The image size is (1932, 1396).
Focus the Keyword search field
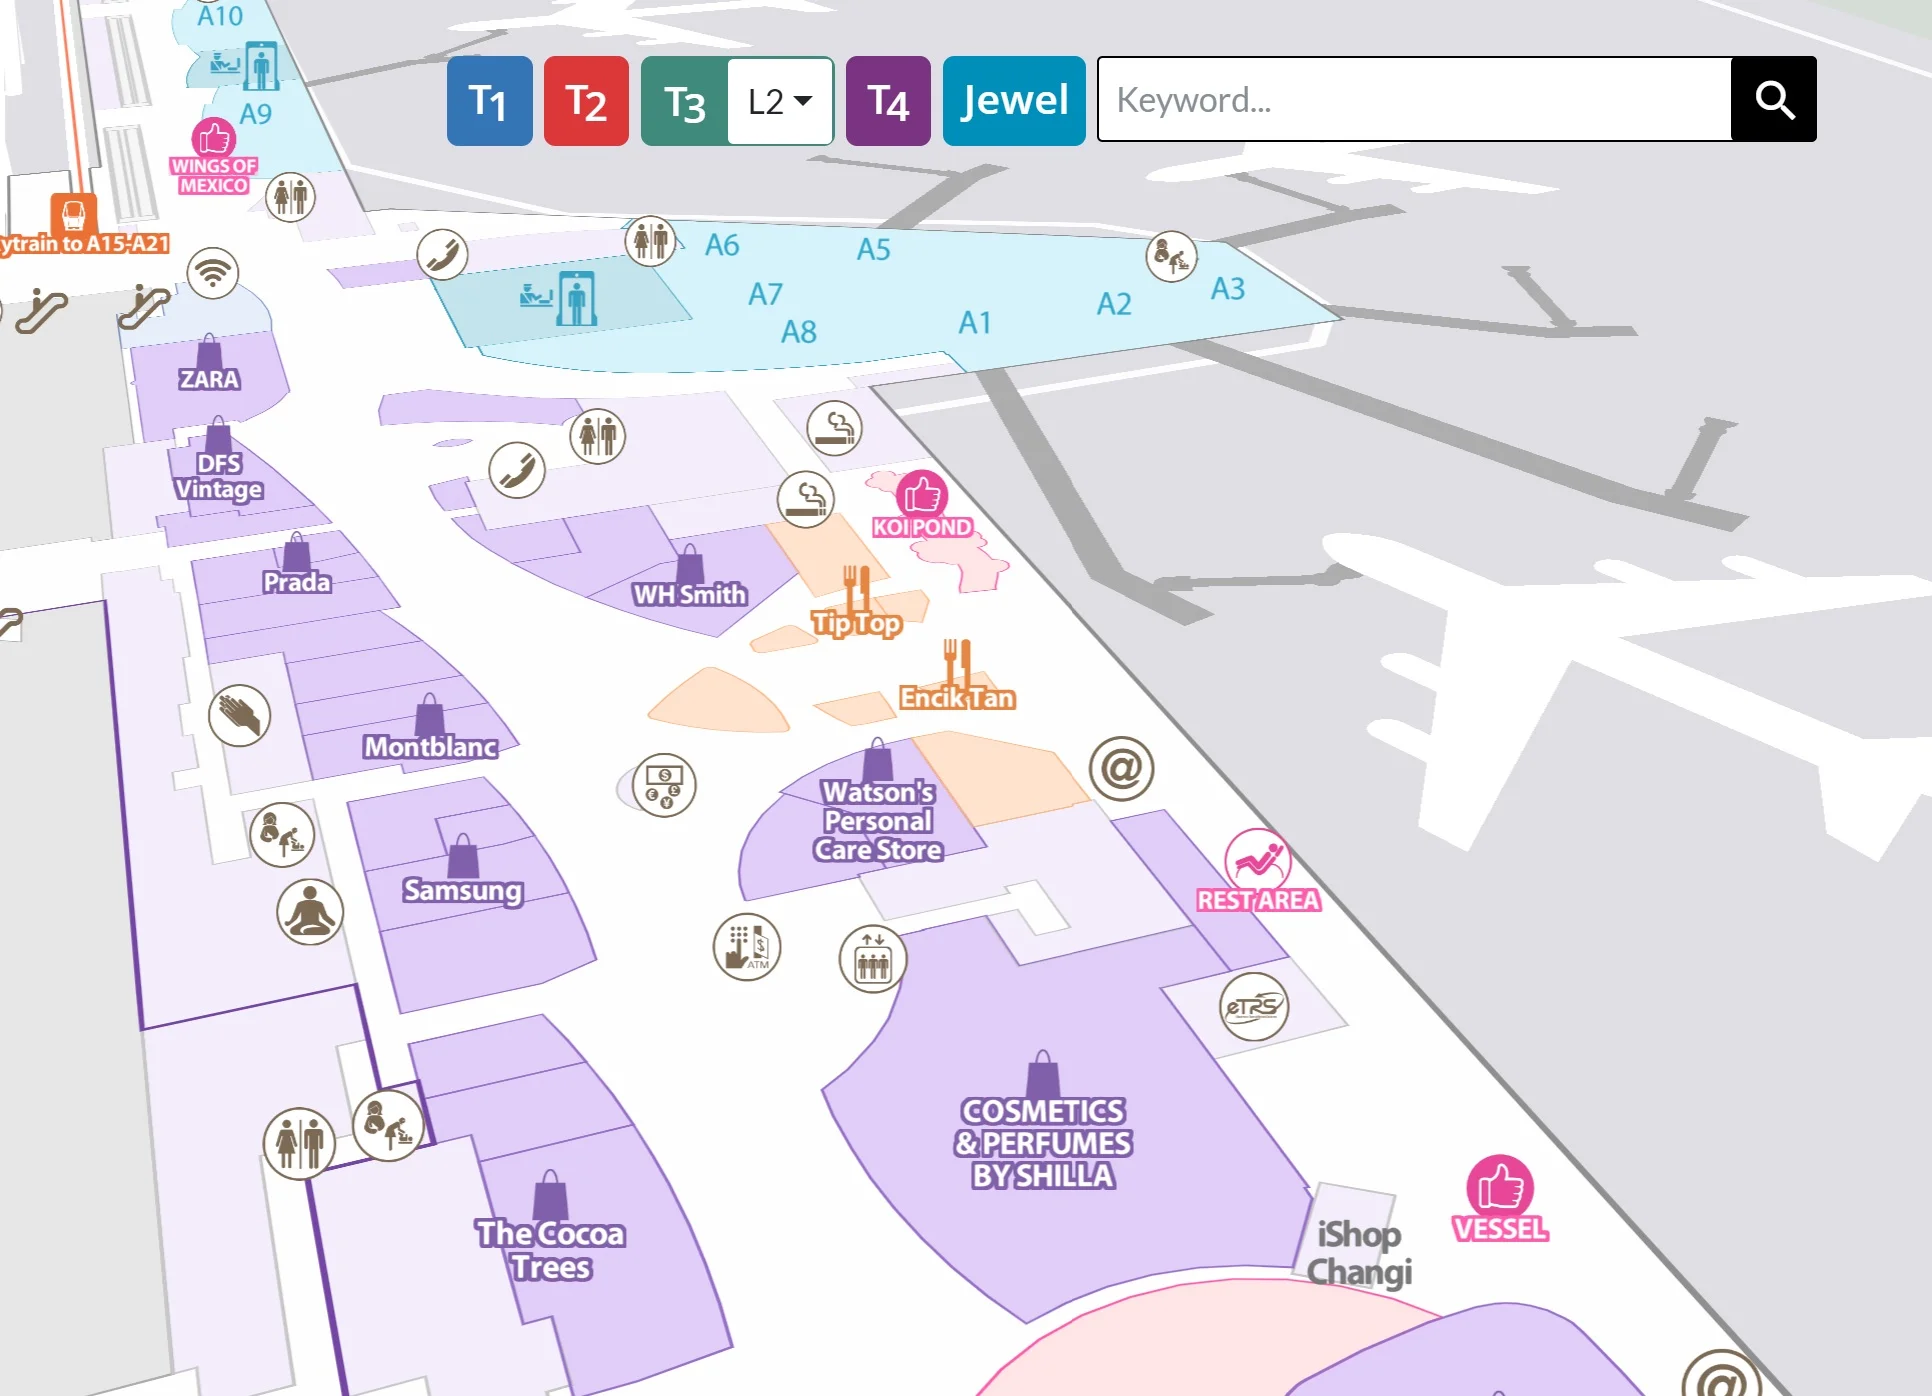(1414, 99)
